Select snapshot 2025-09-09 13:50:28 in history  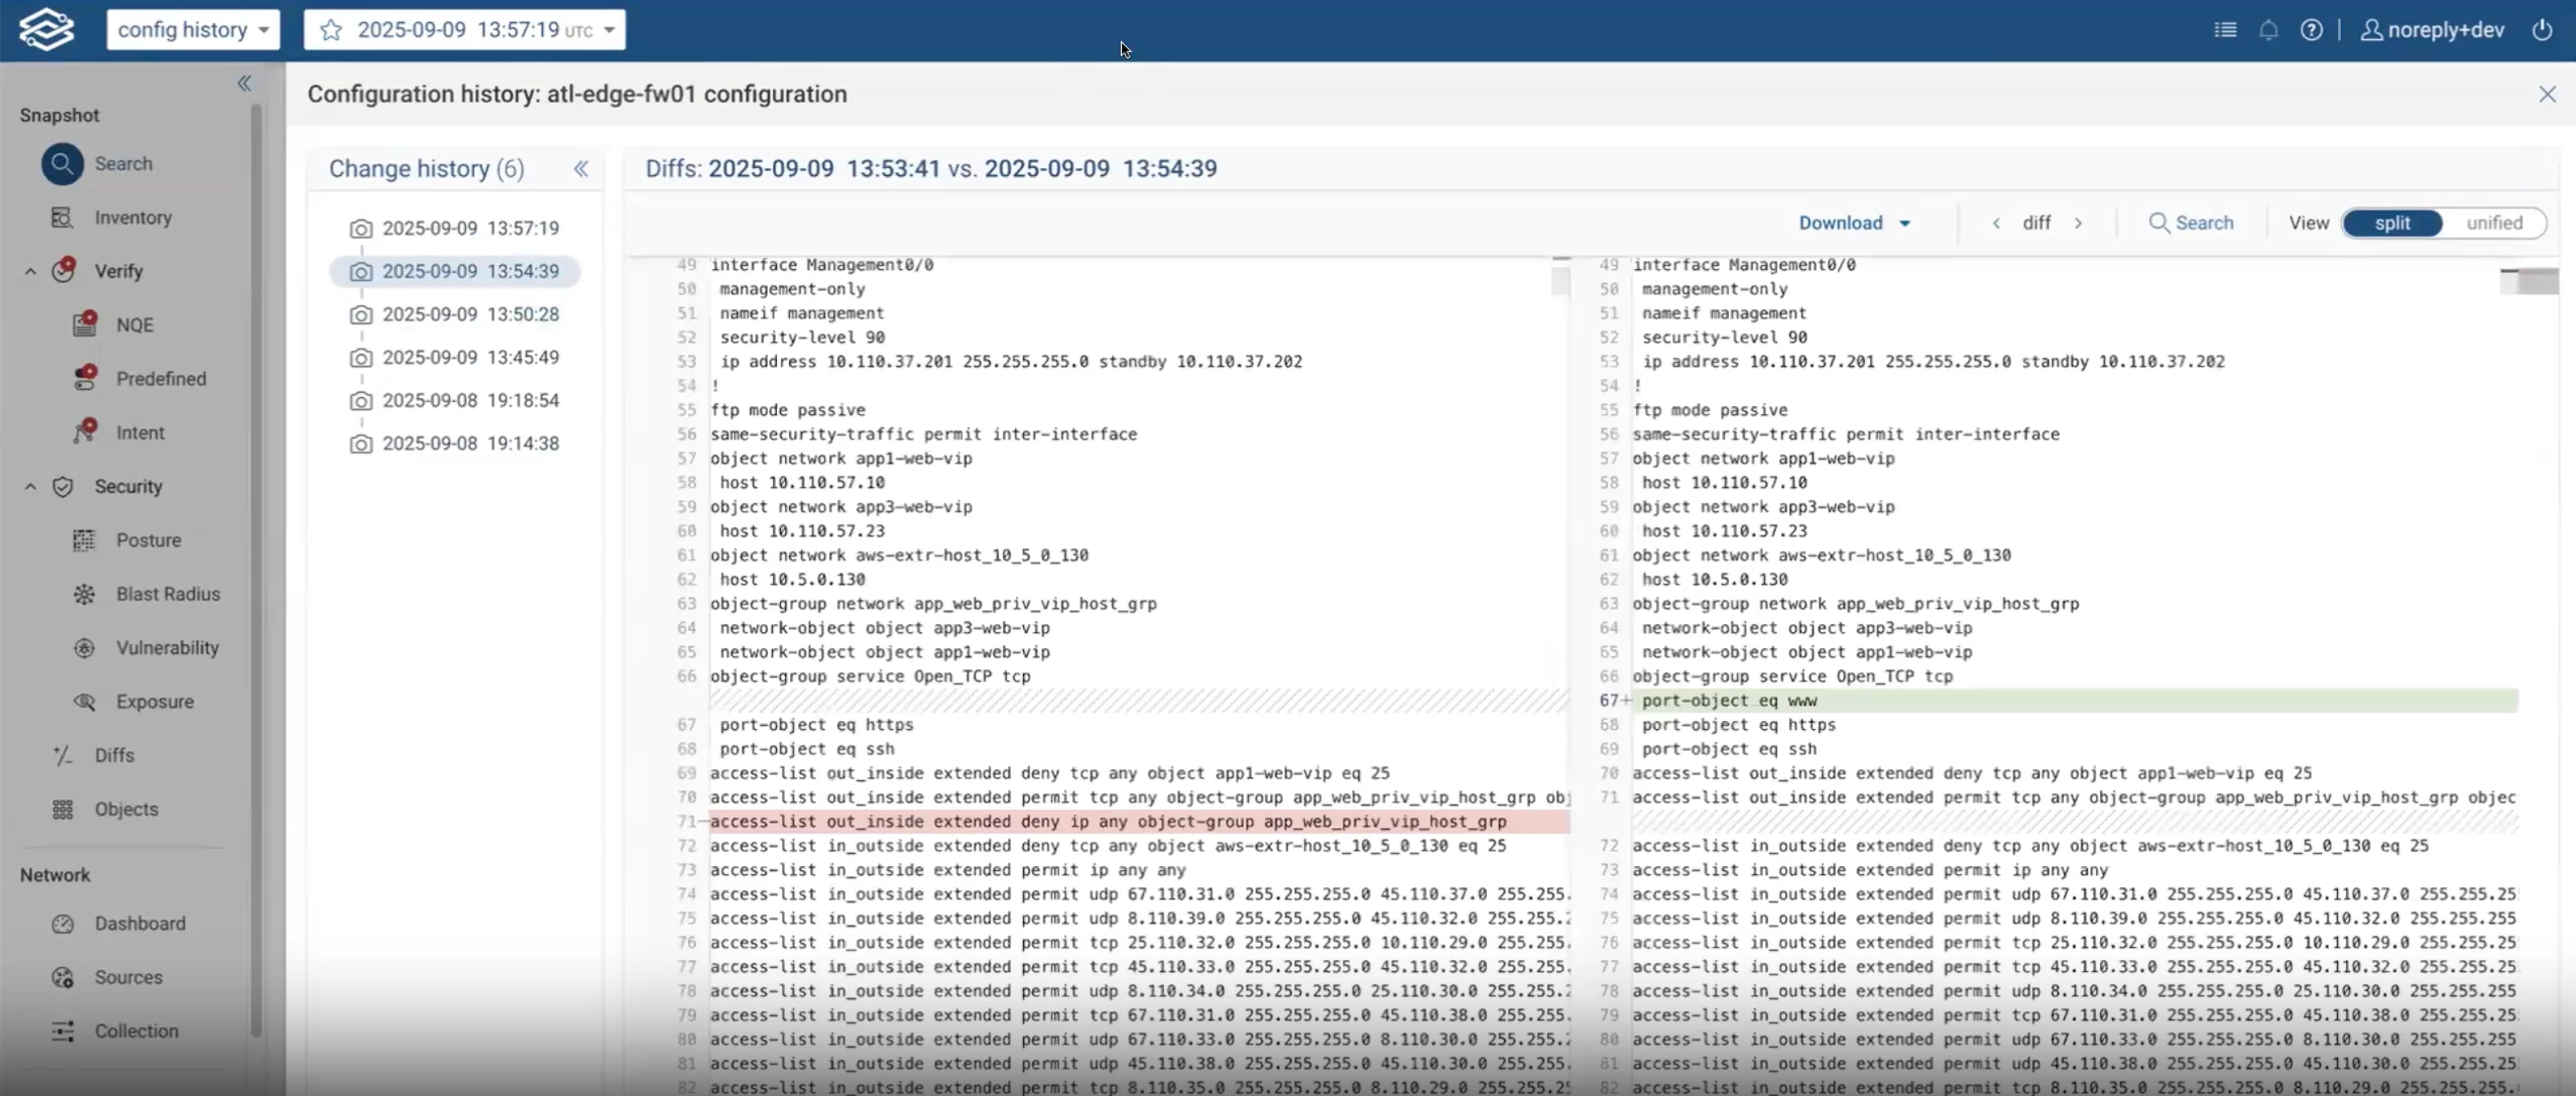[x=470, y=314]
